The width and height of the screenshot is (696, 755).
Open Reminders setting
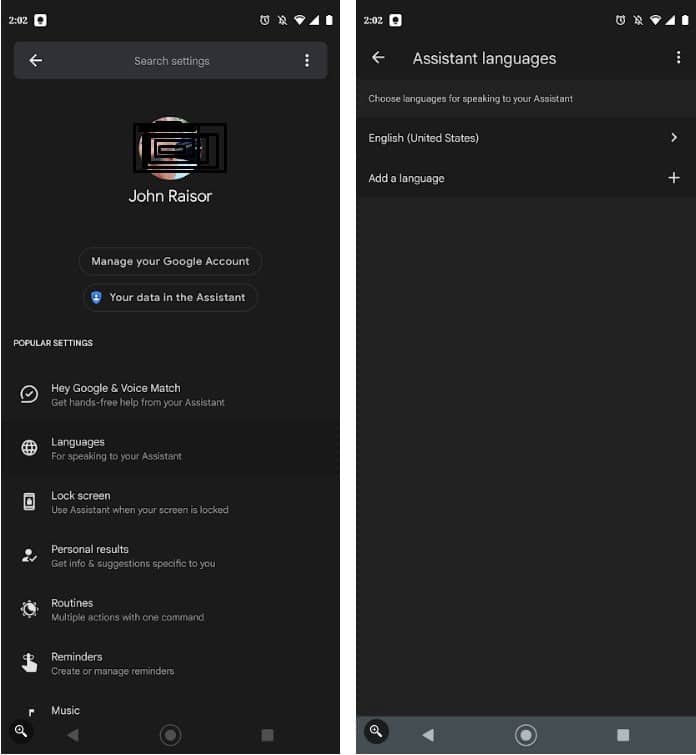(x=171, y=664)
